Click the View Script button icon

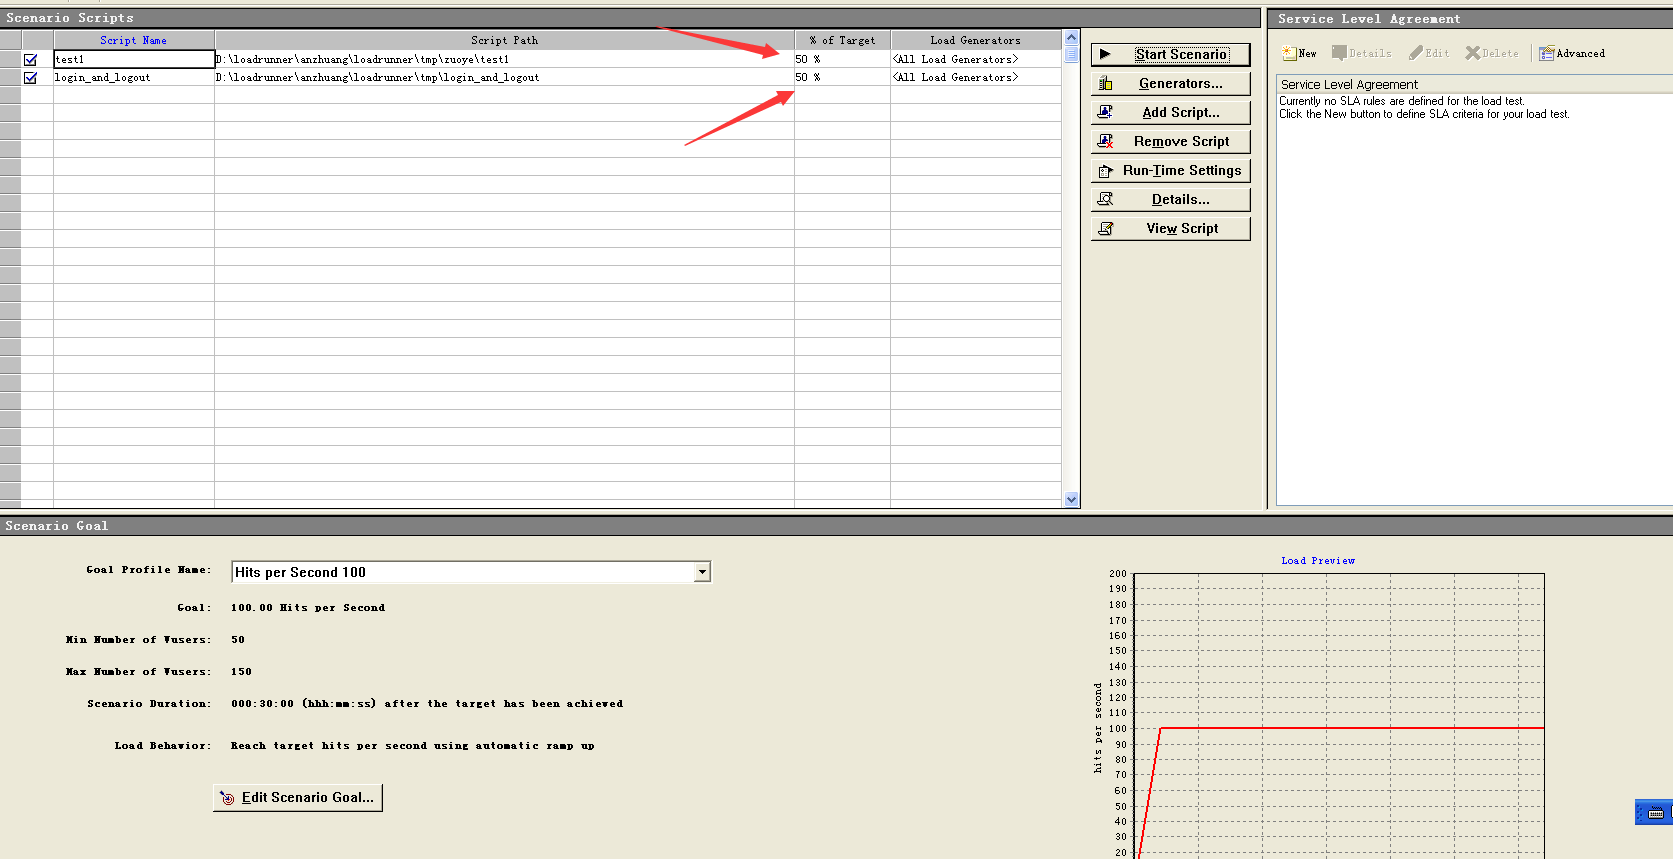[x=1105, y=228]
